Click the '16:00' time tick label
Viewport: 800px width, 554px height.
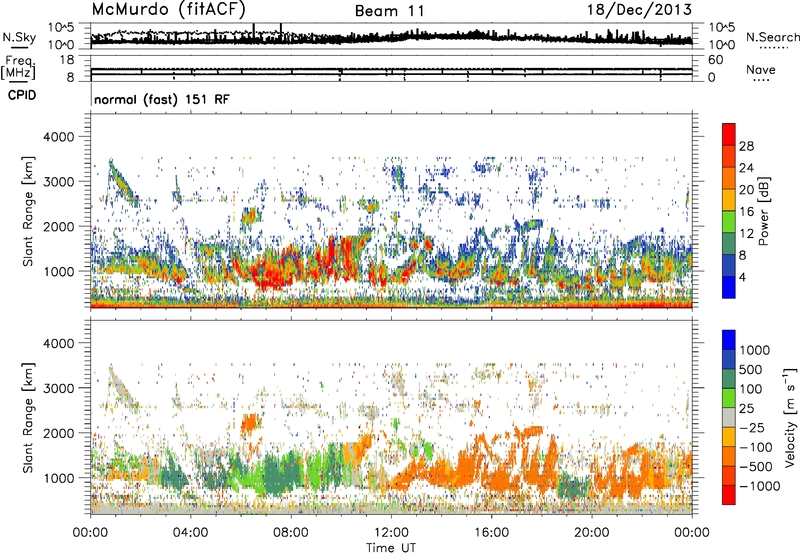[491, 533]
